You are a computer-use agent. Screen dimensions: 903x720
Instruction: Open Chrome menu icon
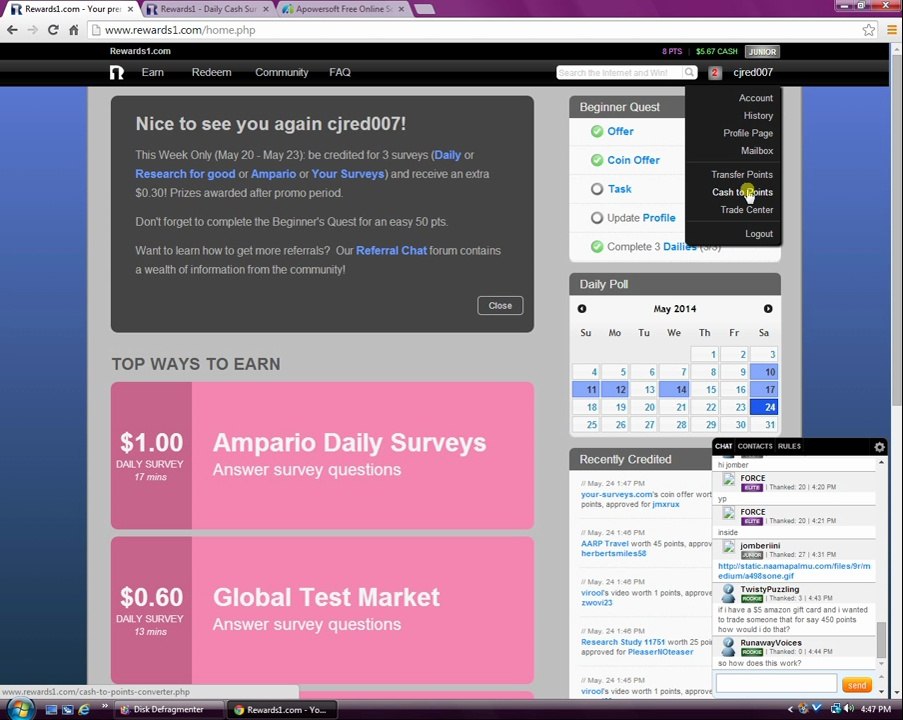[x=892, y=30]
